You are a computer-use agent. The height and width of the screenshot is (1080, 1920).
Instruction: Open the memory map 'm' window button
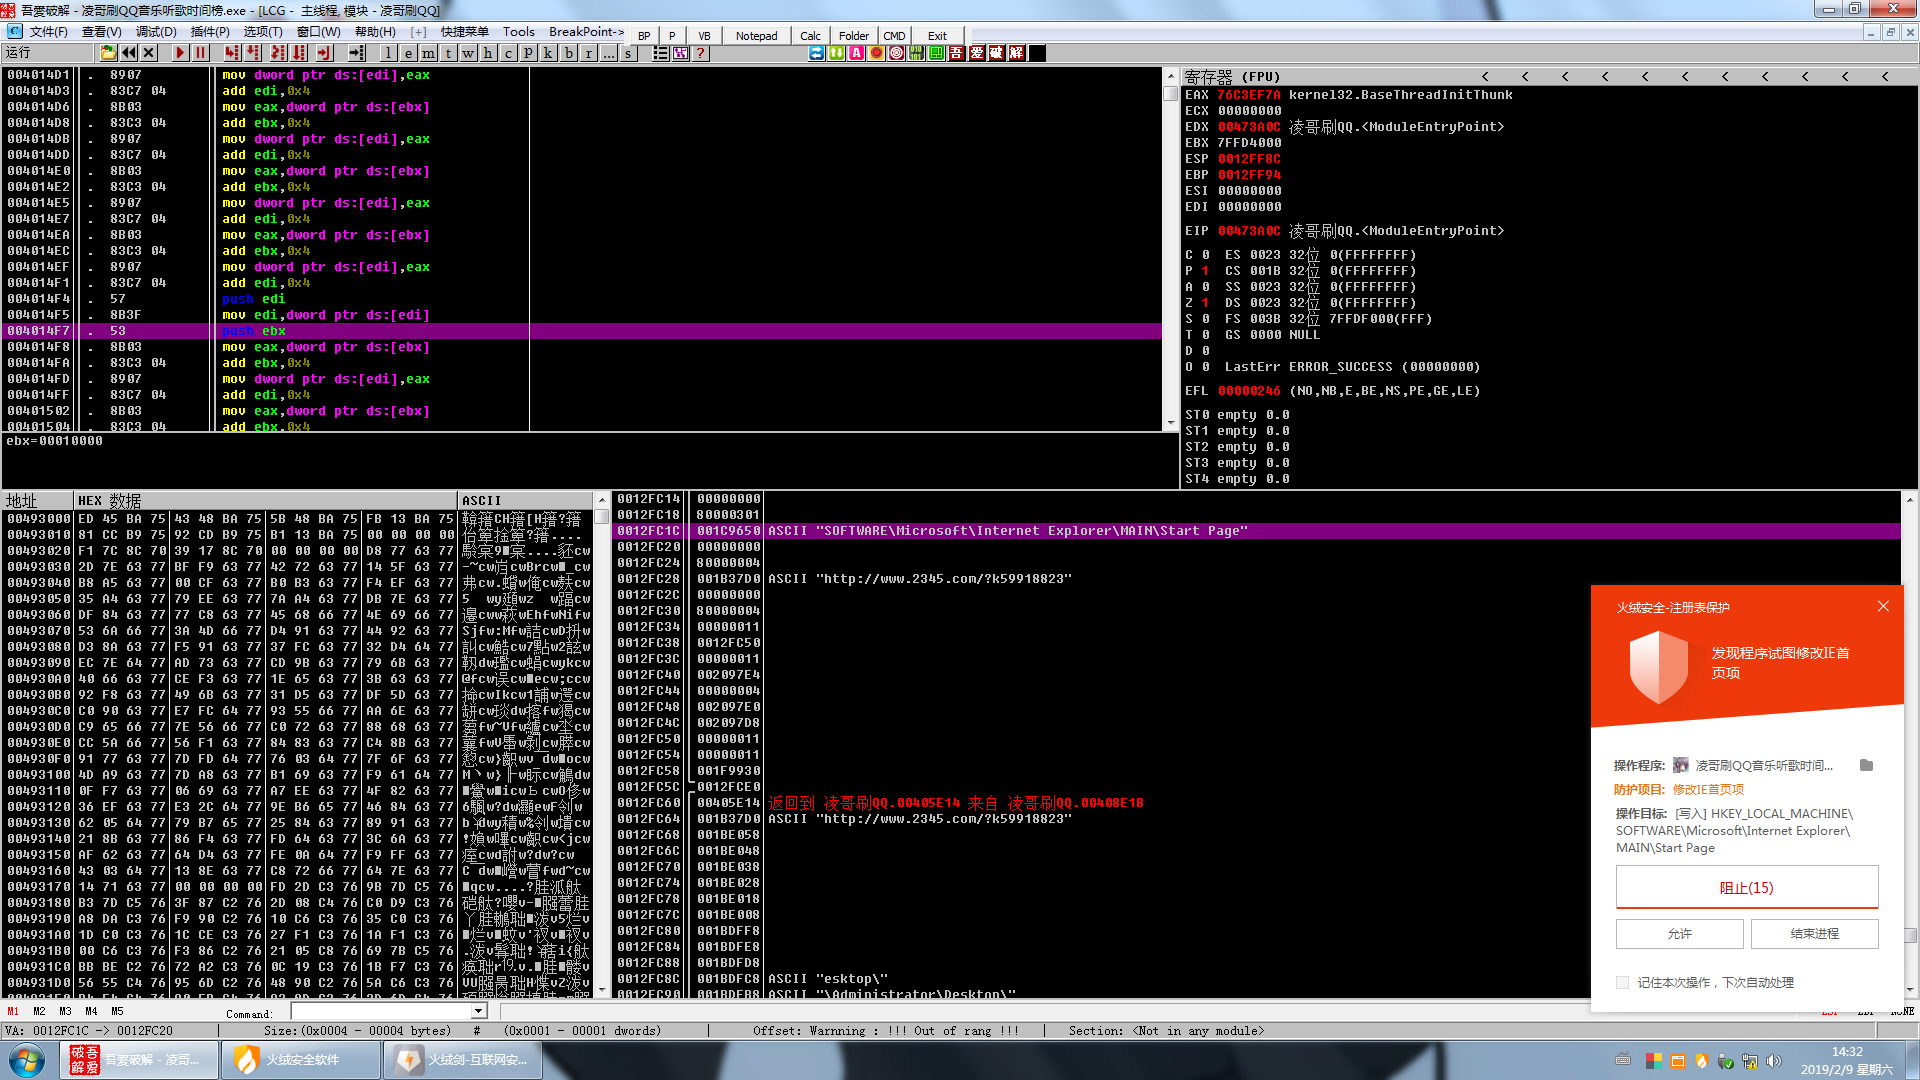point(428,53)
